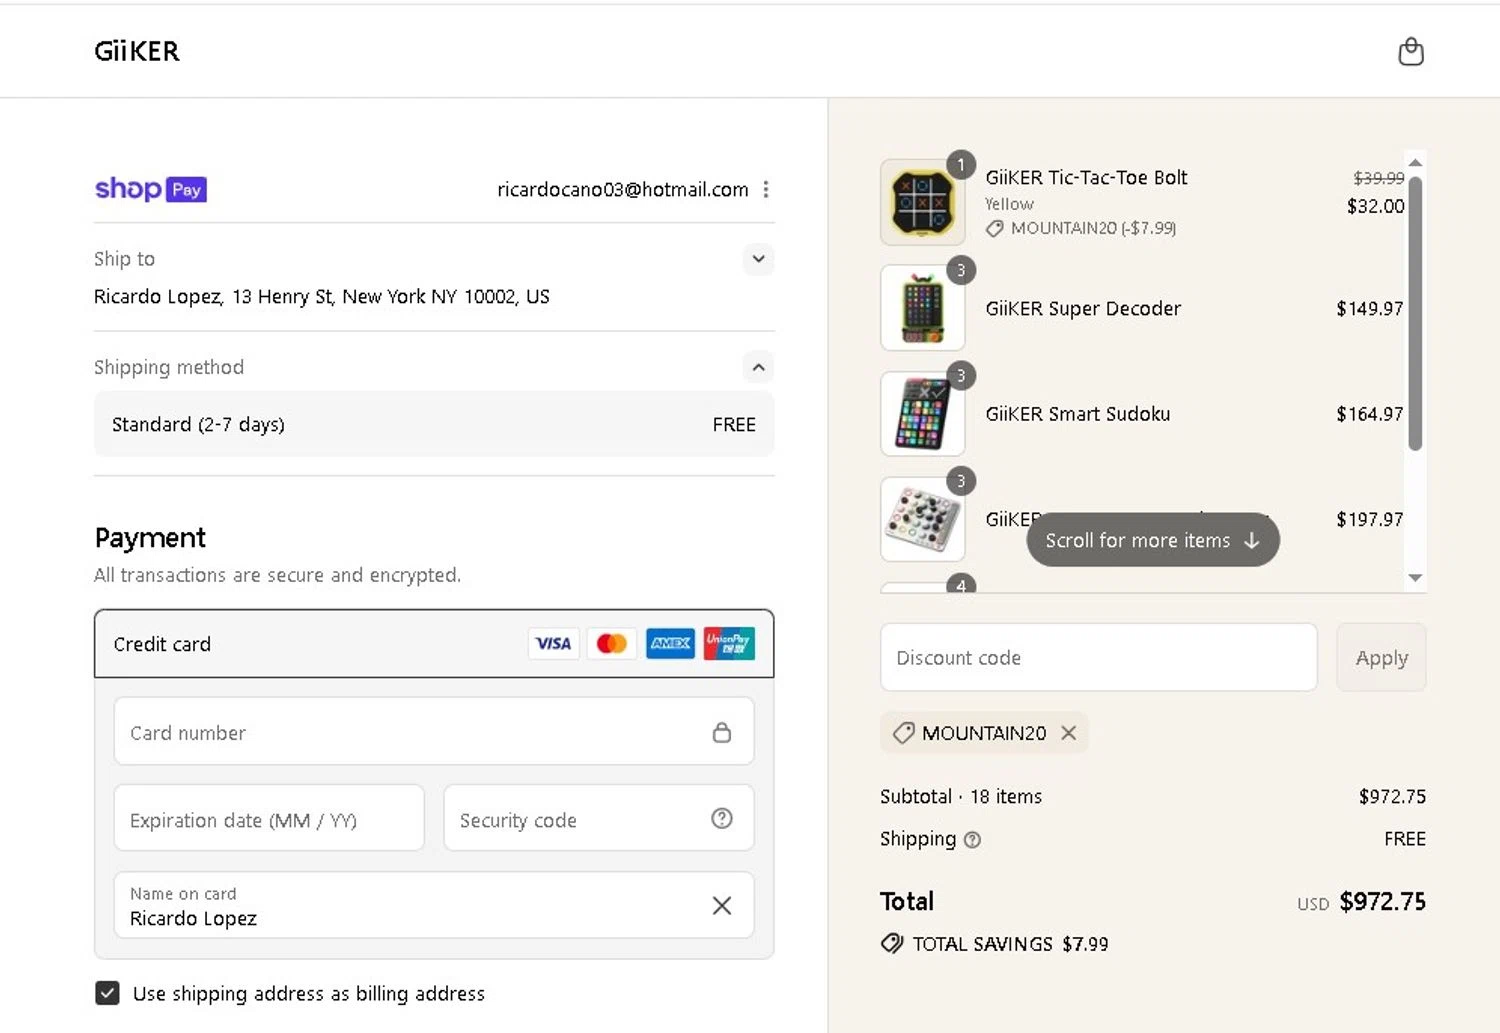The height and width of the screenshot is (1033, 1500).
Task: Focus the Discount code field
Action: coord(1098,657)
